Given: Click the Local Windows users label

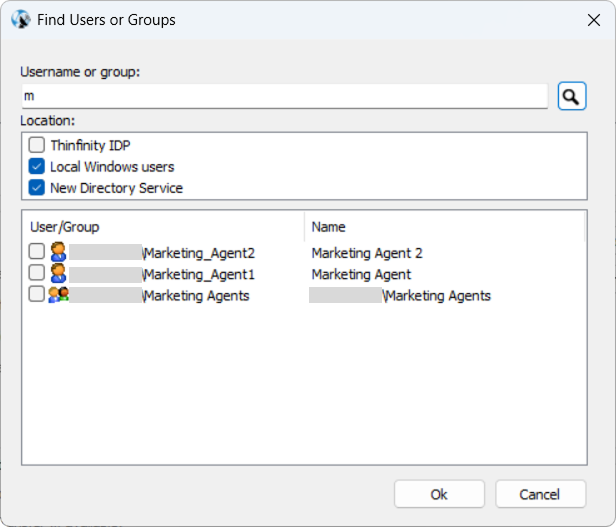Looking at the screenshot, I should click(112, 167).
